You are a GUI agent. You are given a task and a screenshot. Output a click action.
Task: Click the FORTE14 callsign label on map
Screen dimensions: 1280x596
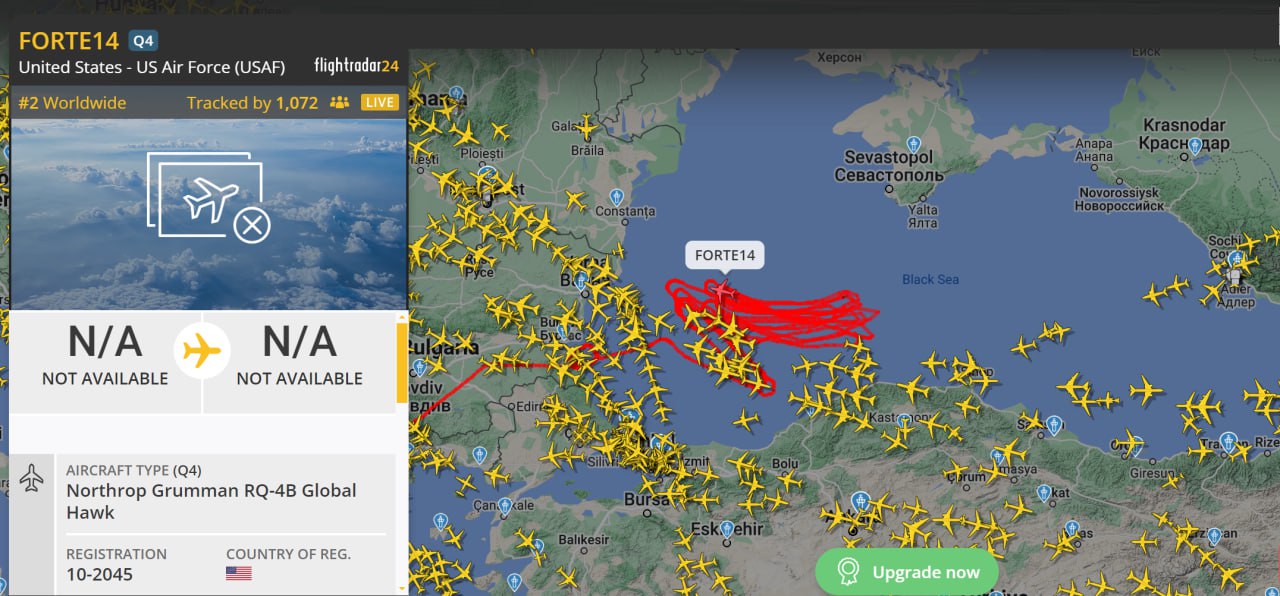point(725,255)
